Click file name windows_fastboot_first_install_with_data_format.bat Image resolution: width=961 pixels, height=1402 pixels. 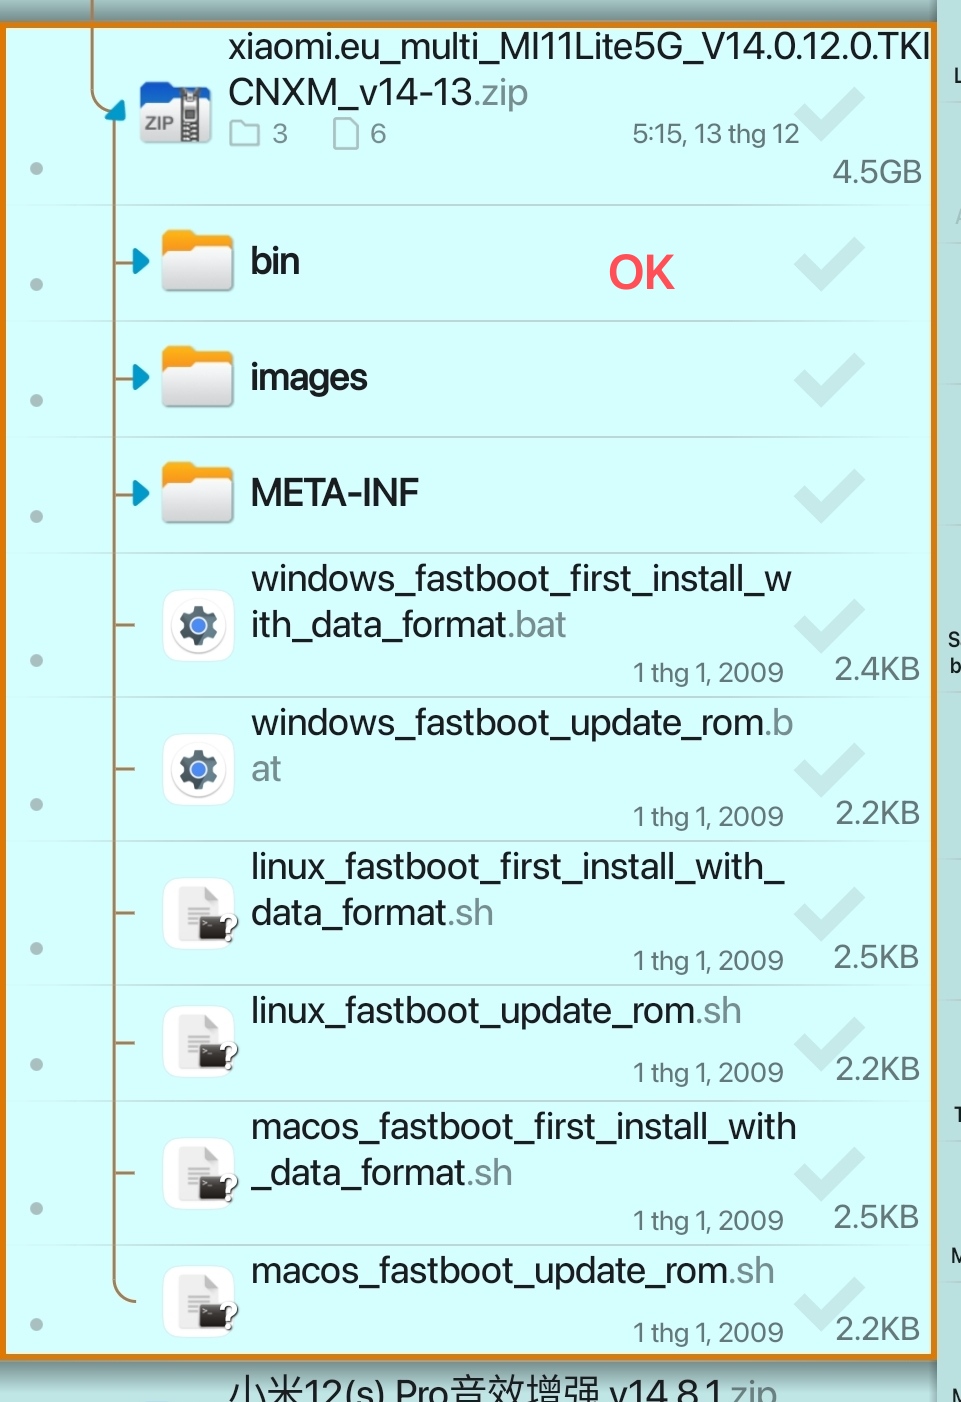point(521,602)
